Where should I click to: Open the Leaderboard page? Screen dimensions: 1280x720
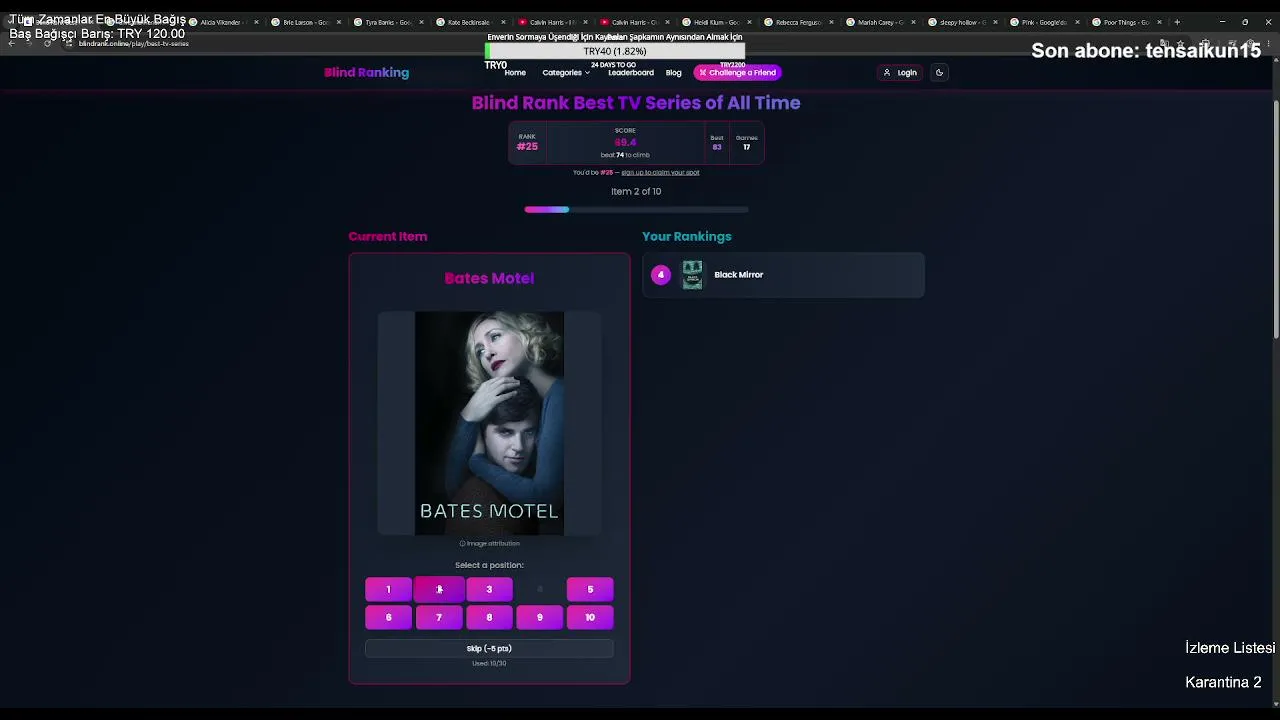[631, 72]
